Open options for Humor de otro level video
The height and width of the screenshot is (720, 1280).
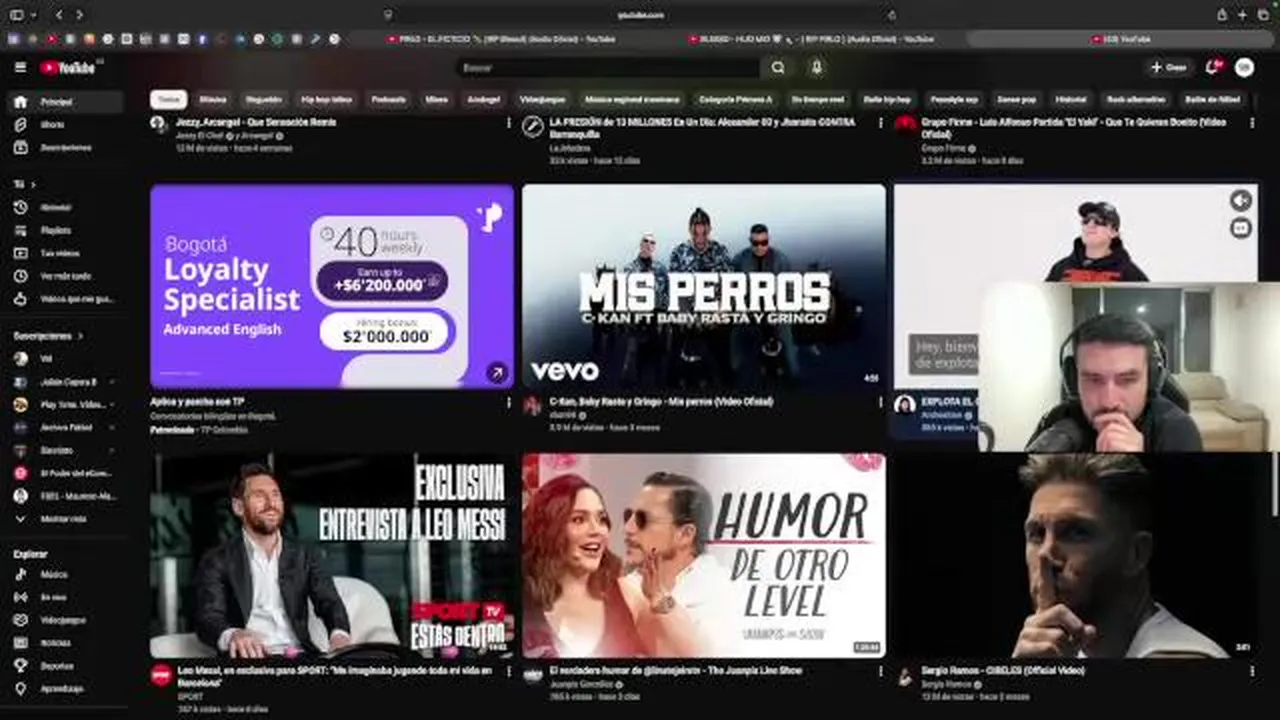[x=880, y=671]
